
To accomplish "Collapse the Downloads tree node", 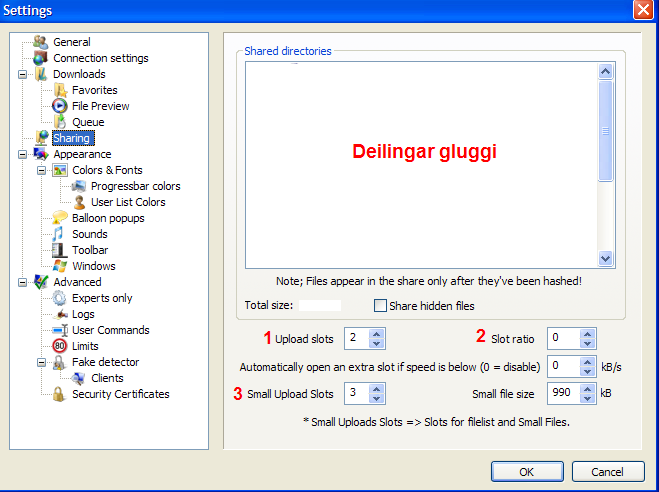I will [x=22, y=74].
